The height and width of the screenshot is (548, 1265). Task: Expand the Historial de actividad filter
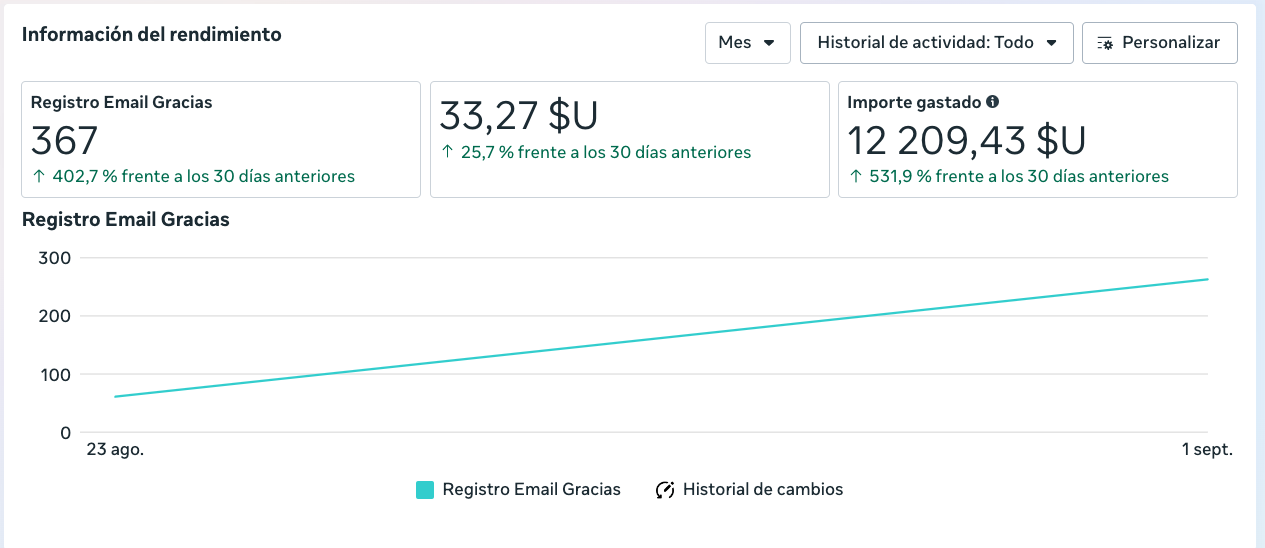click(x=936, y=43)
